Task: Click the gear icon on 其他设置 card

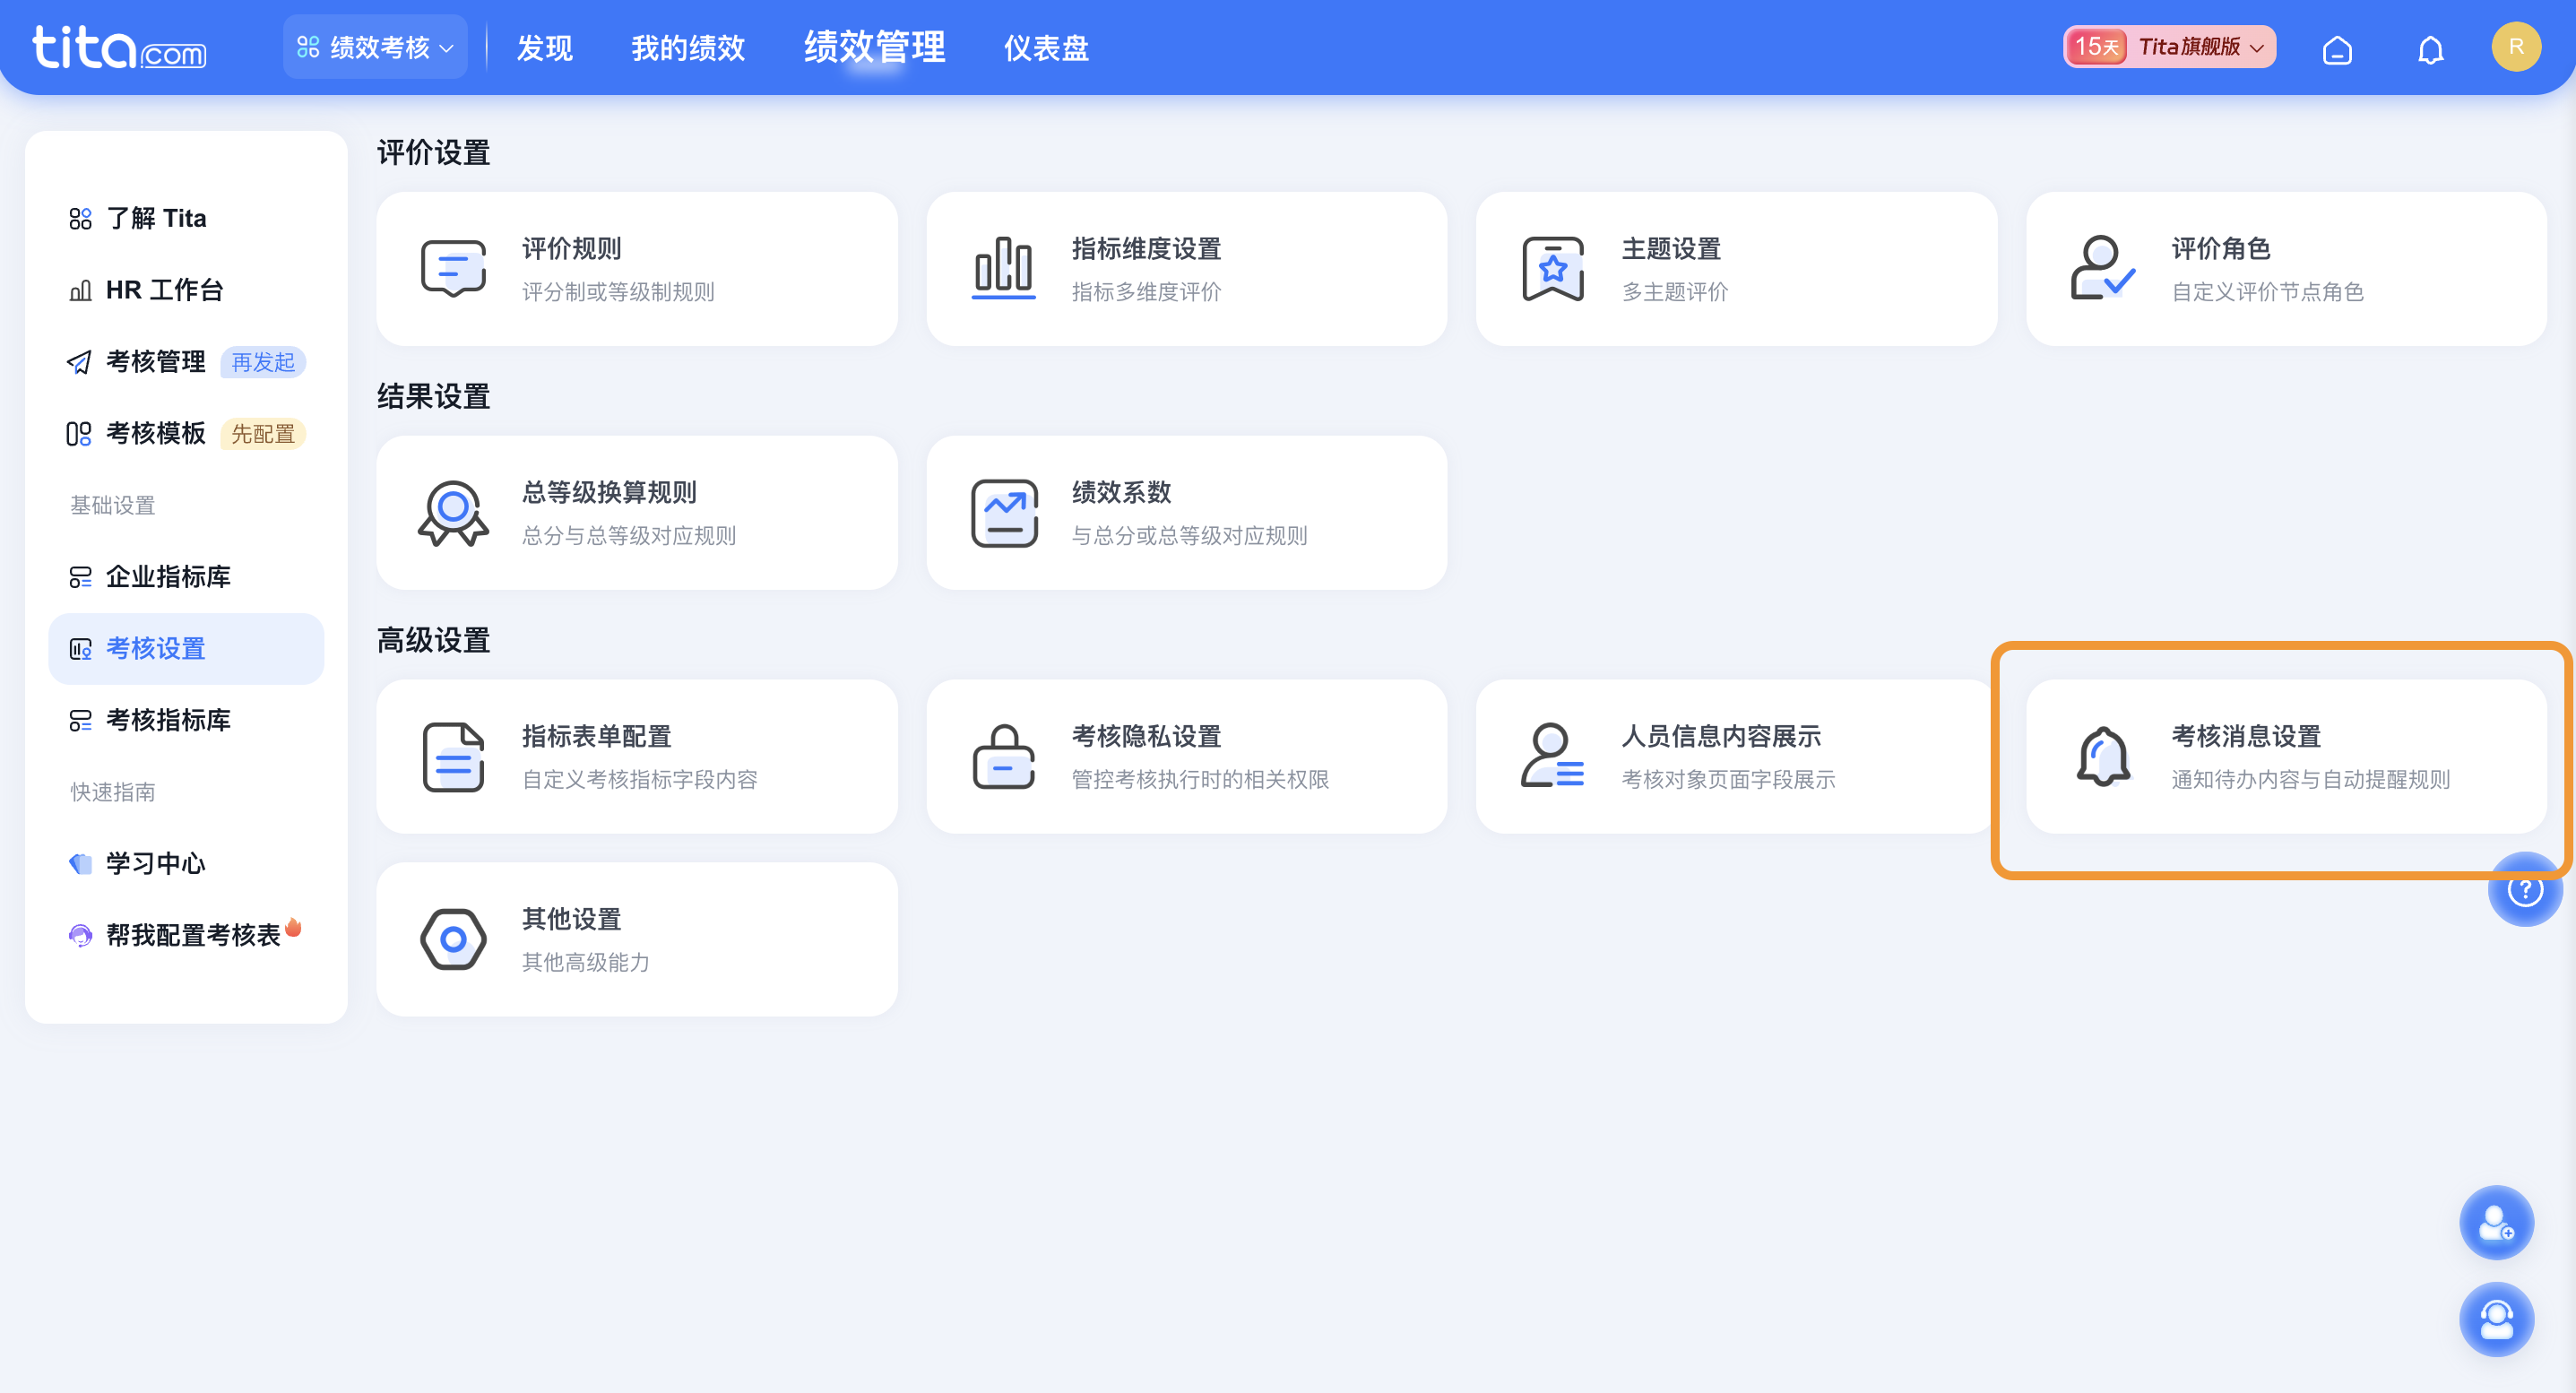Action: pyautogui.click(x=453, y=939)
